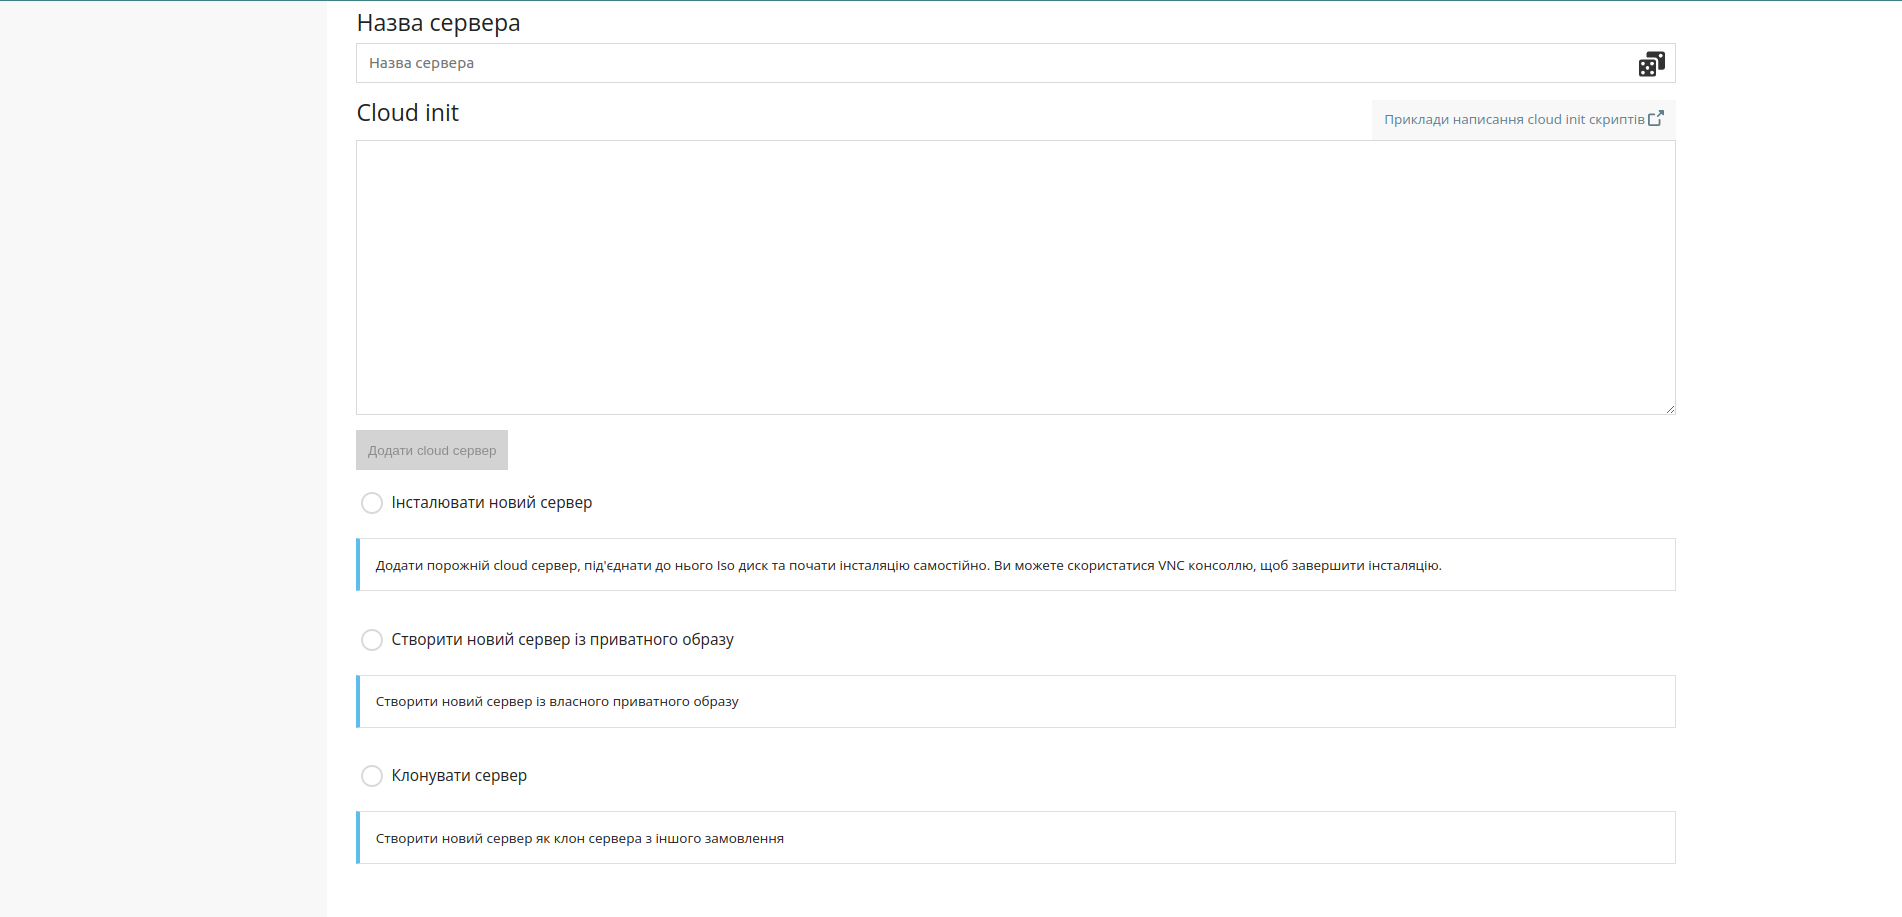Screen dimensions: 1902x917
Task: Choose the Клонувати сервер radio option
Action: (372, 776)
